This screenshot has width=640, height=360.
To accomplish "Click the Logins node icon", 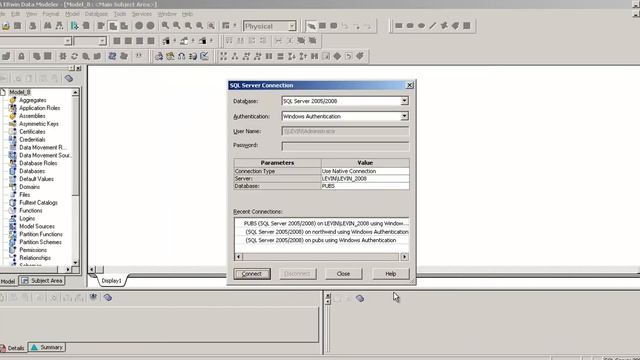I will pos(13,218).
